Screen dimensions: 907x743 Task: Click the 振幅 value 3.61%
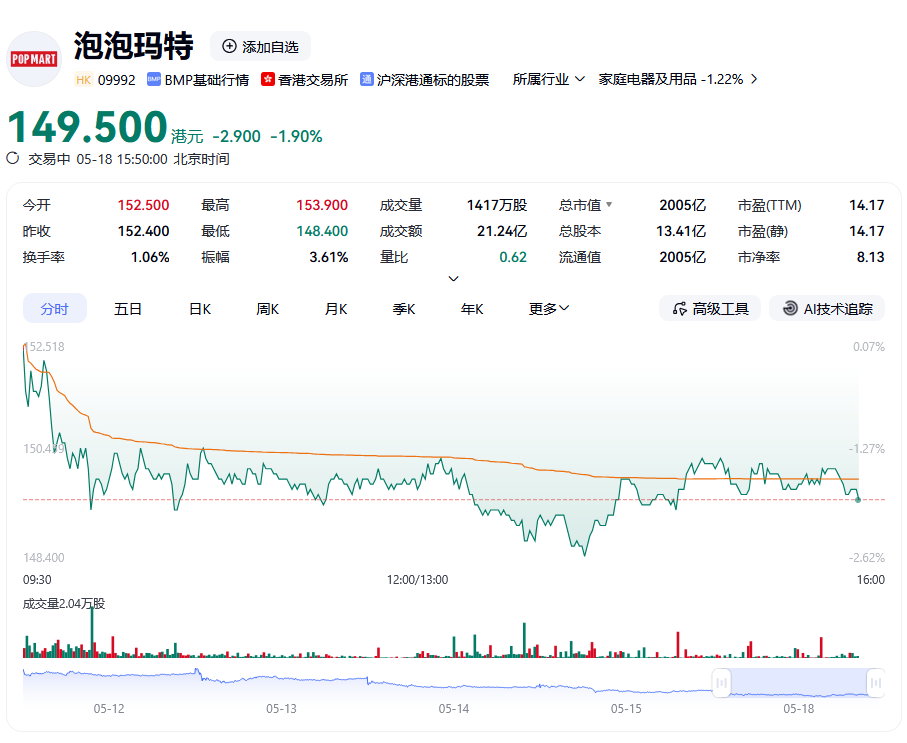(329, 257)
